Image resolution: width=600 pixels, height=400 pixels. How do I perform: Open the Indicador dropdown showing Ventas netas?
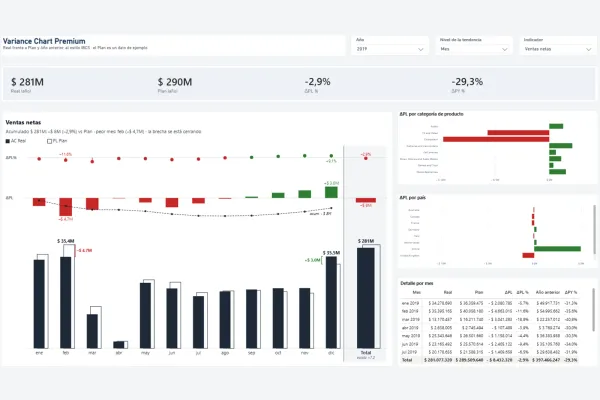[x=558, y=49]
